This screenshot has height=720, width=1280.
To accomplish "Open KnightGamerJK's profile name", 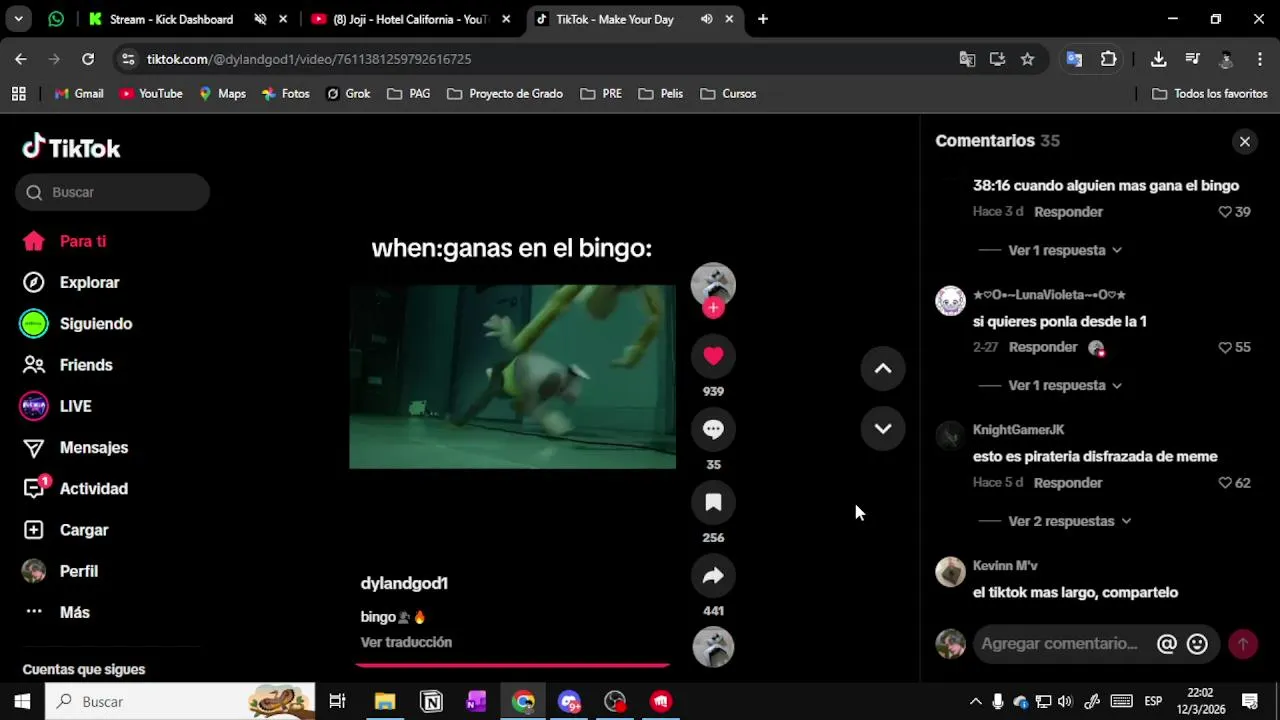I will (1018, 430).
